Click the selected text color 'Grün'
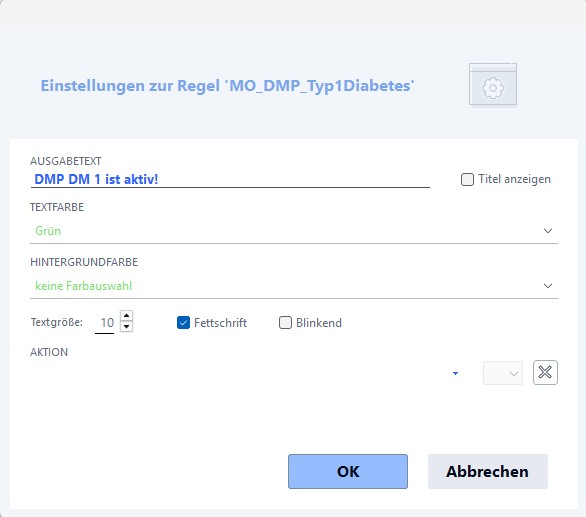The image size is (586, 517). tap(48, 231)
